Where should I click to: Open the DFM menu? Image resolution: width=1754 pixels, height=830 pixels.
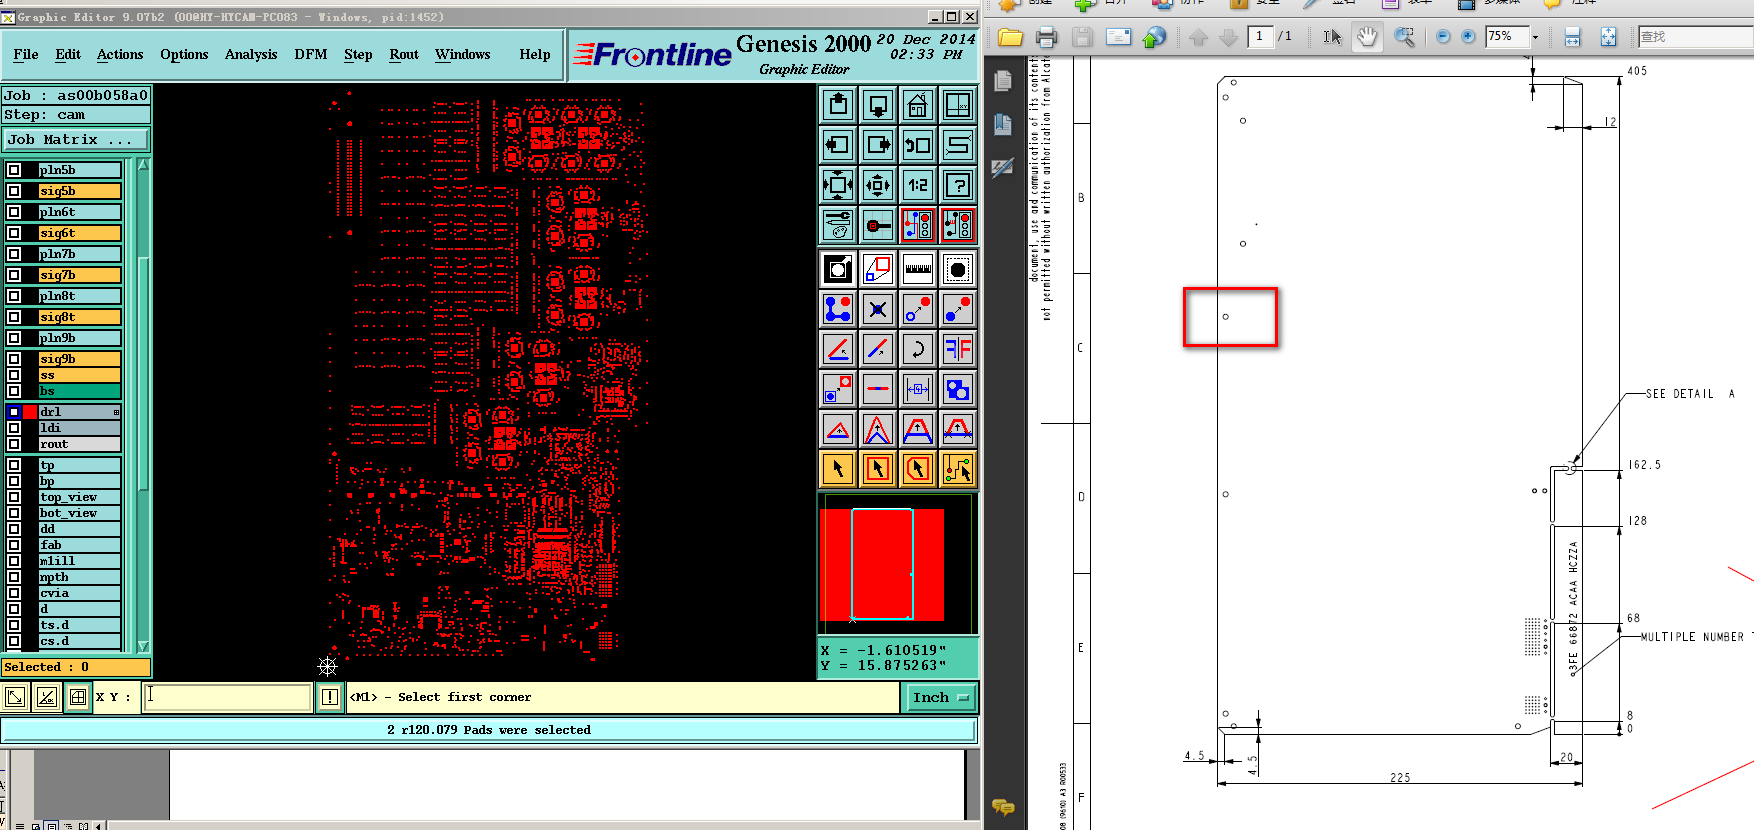pos(311,54)
